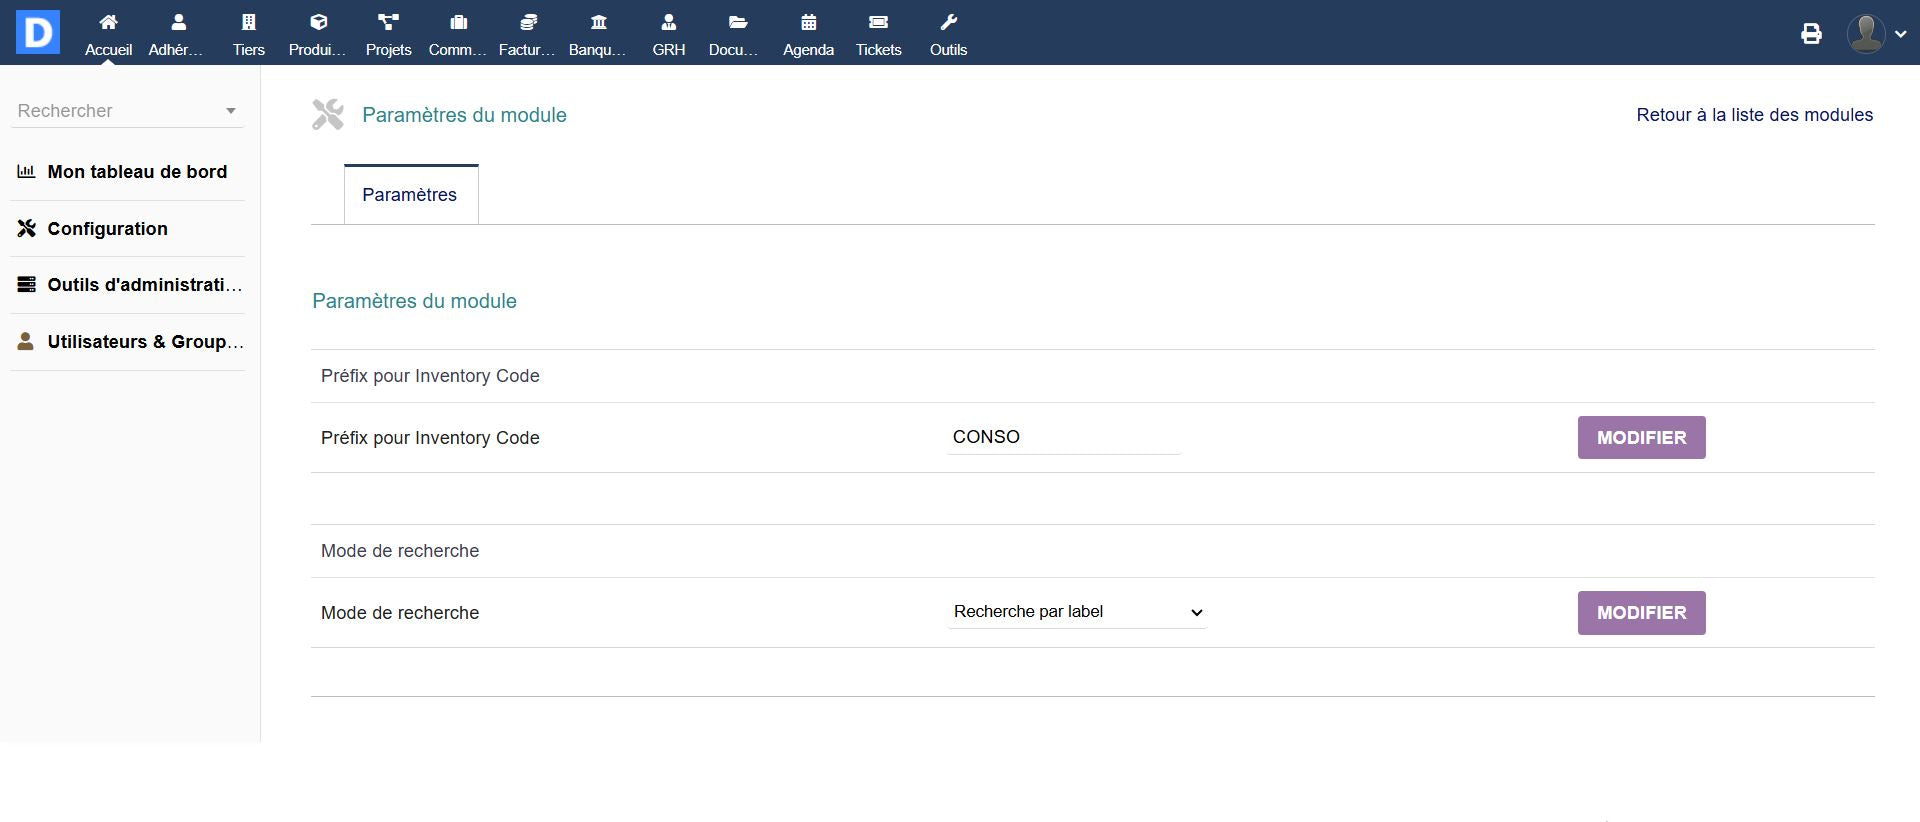Click the Outils wrench icon

[x=948, y=23]
